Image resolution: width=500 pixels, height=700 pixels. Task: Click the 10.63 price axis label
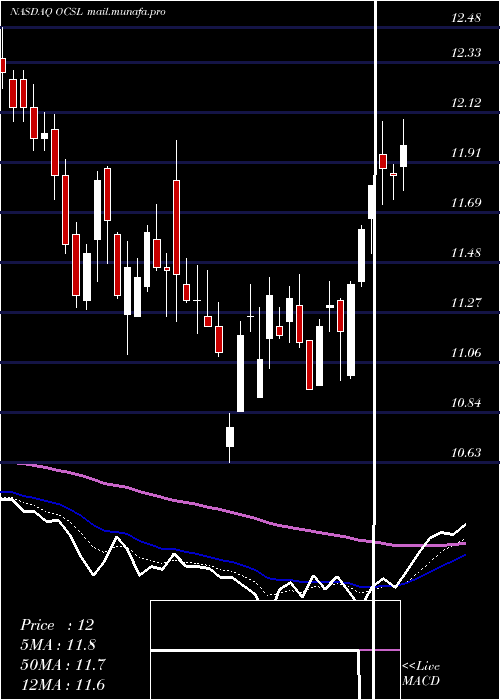[466, 453]
